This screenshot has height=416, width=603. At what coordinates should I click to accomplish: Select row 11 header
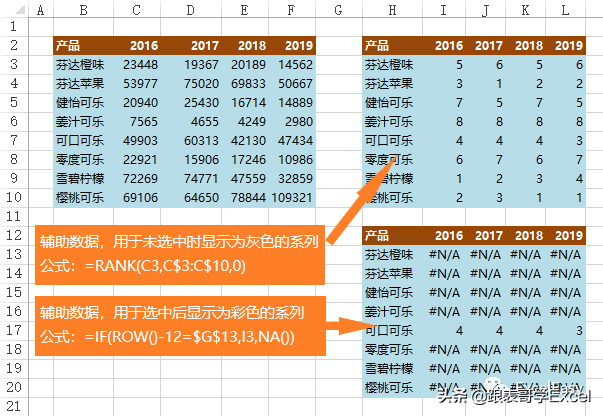(14, 216)
